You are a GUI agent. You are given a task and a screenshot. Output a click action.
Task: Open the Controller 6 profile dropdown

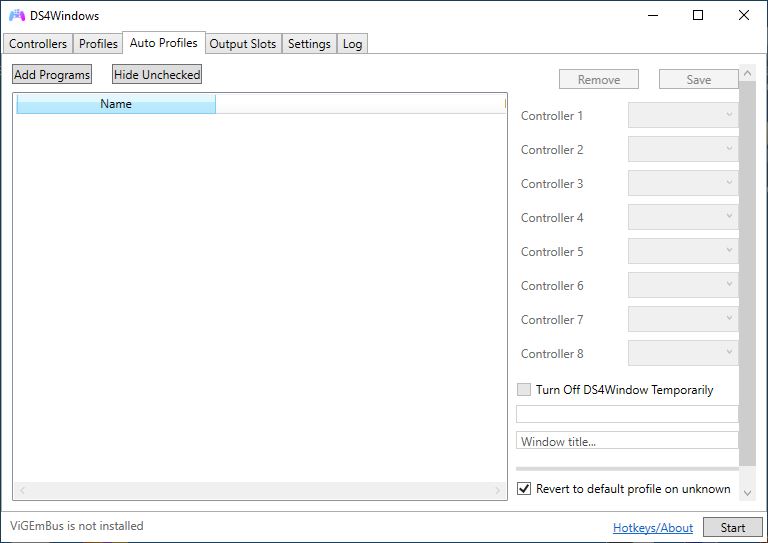click(683, 285)
